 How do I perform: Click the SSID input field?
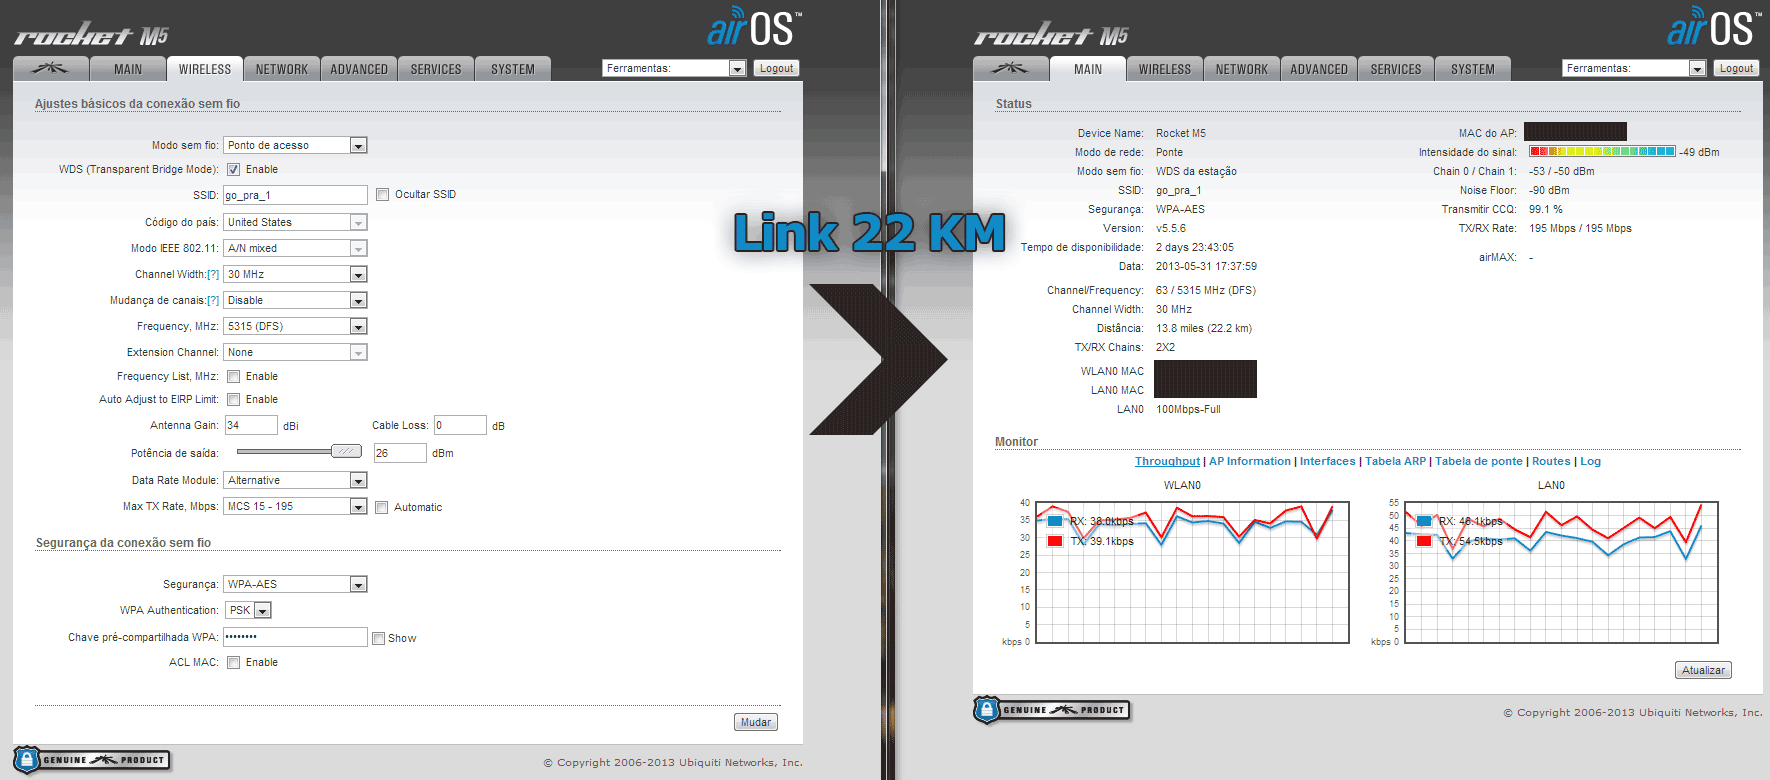295,195
